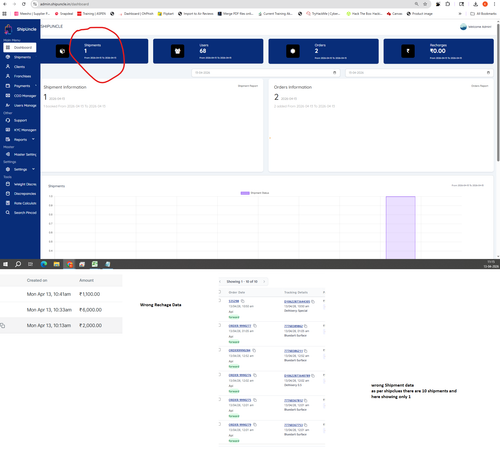Screen dimensions: 500x459
Task: Open the Recharges ₹0.00 card
Action: pos(439,51)
